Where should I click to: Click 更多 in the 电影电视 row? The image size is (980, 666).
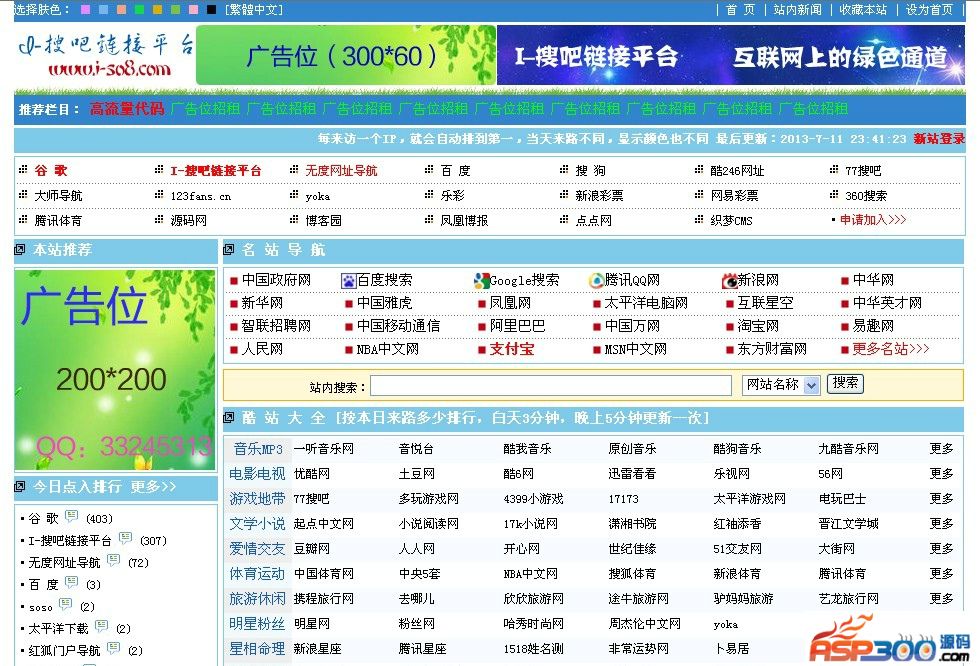941,474
